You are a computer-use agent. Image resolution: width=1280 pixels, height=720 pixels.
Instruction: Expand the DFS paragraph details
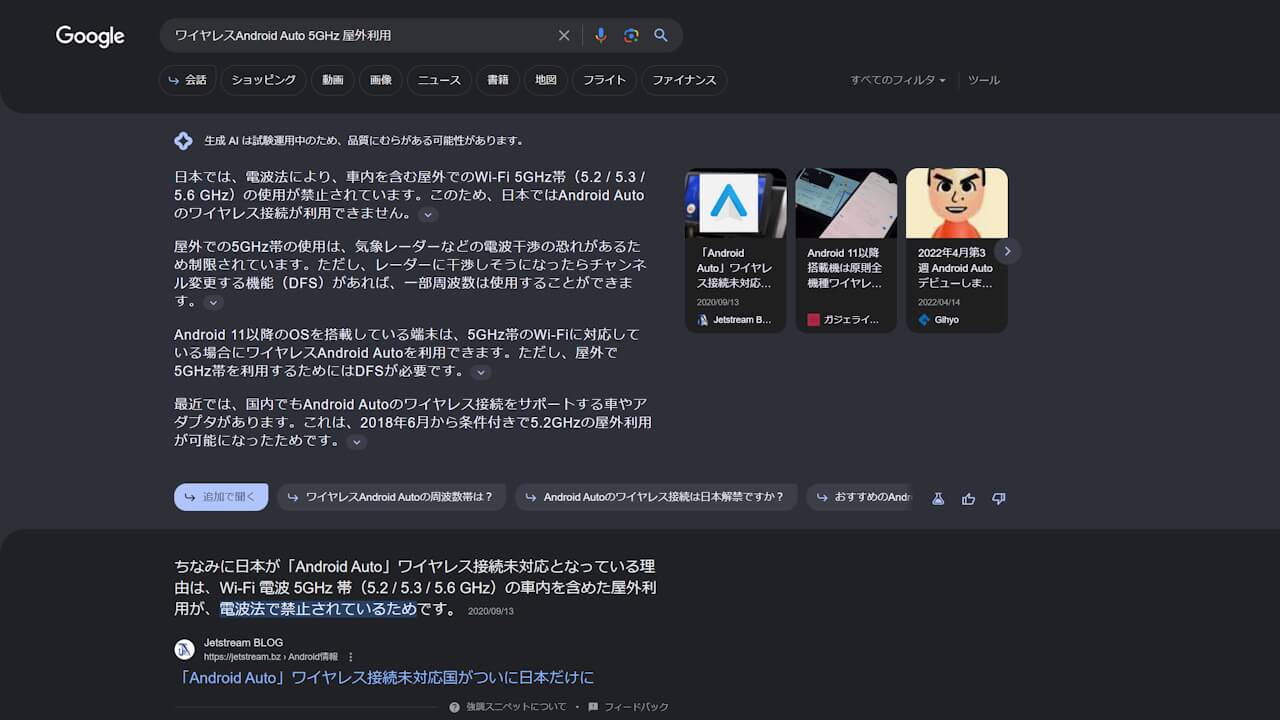(x=213, y=302)
